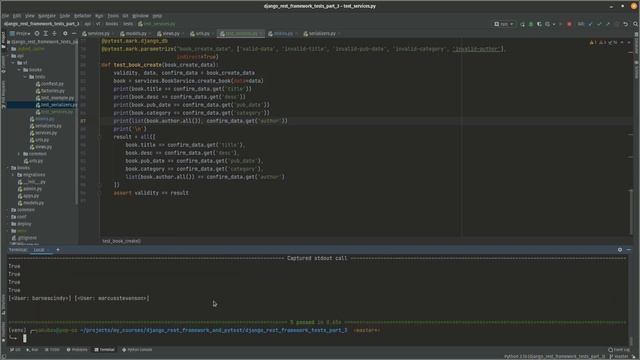This screenshot has width=640, height=360.
Task: Click Python interpreter in status bar
Action: [555, 356]
